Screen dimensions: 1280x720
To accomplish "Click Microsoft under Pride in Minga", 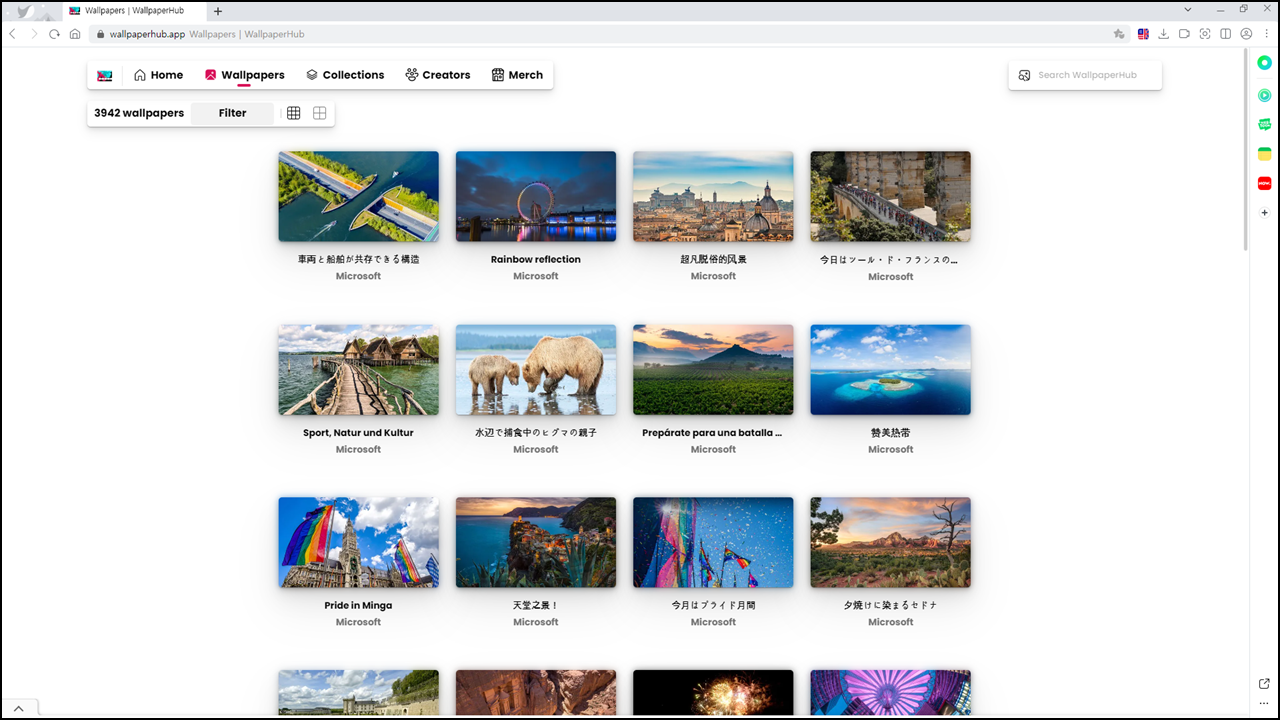I will pyautogui.click(x=358, y=622).
